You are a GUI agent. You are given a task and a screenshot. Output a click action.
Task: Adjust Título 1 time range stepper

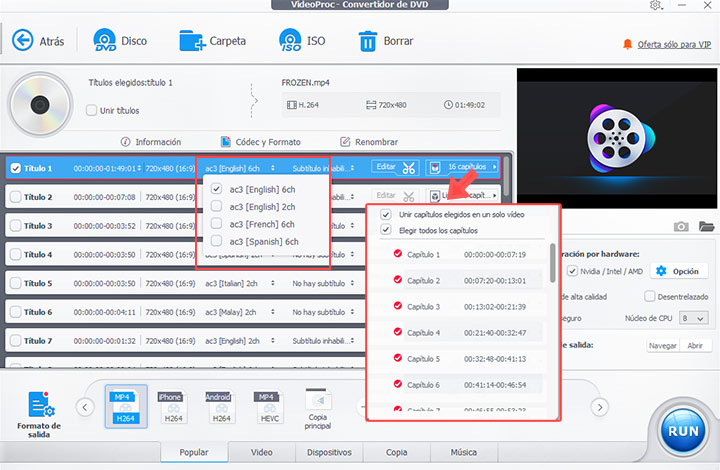point(139,168)
